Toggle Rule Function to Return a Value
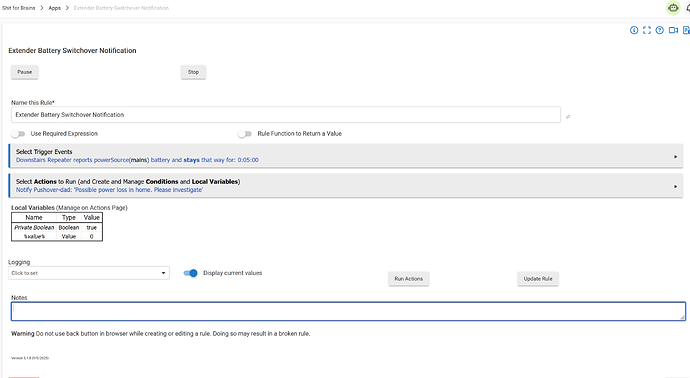The width and height of the screenshot is (690, 378). [245, 134]
